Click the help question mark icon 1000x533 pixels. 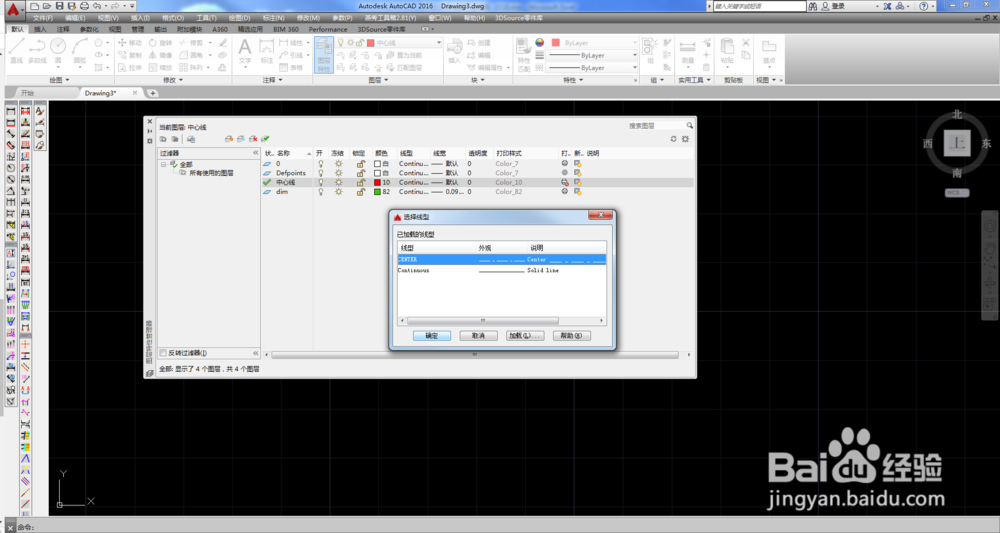923,6
